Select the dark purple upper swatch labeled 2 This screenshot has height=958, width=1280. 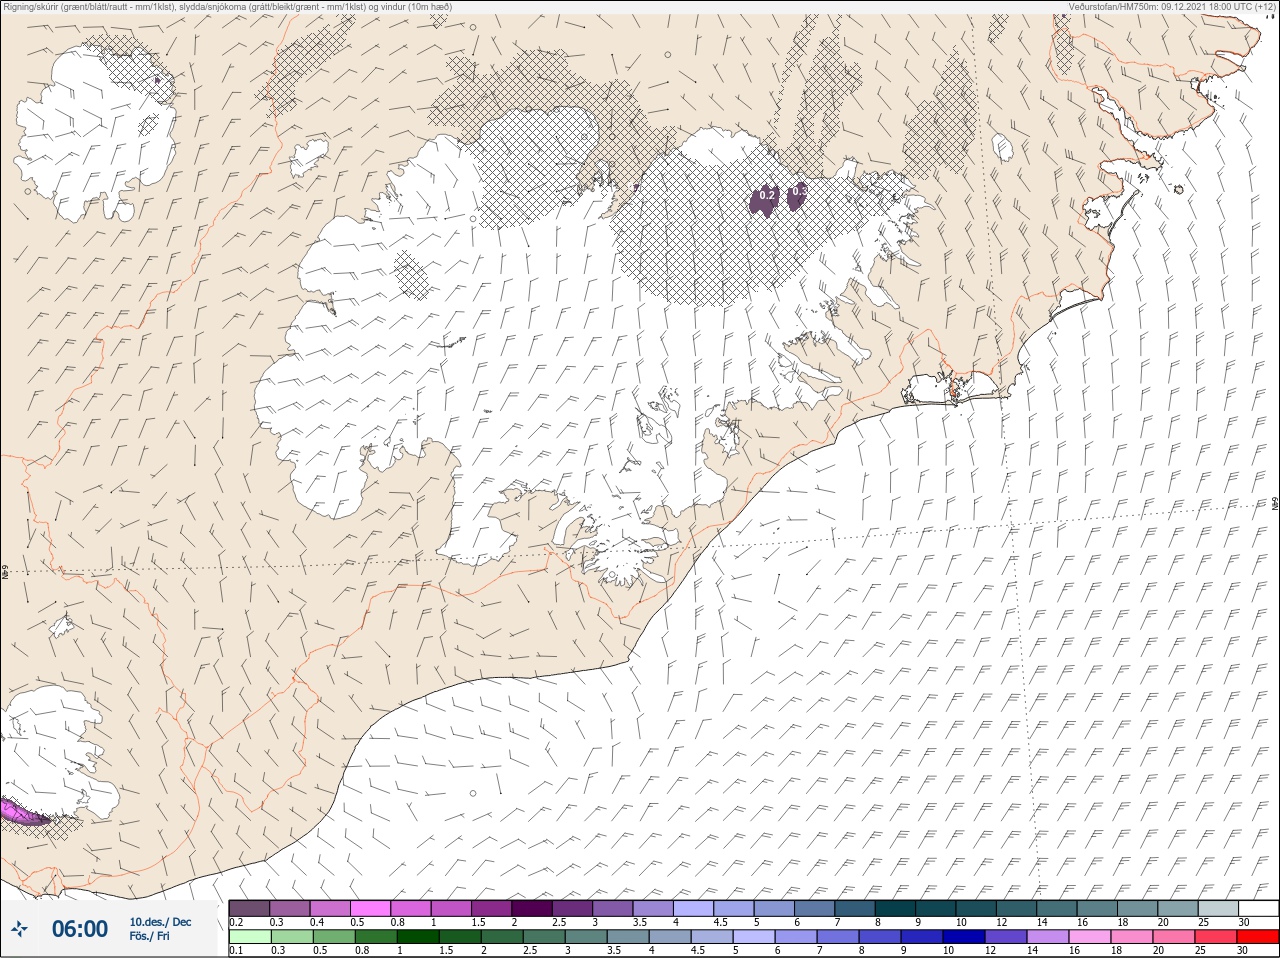click(532, 908)
